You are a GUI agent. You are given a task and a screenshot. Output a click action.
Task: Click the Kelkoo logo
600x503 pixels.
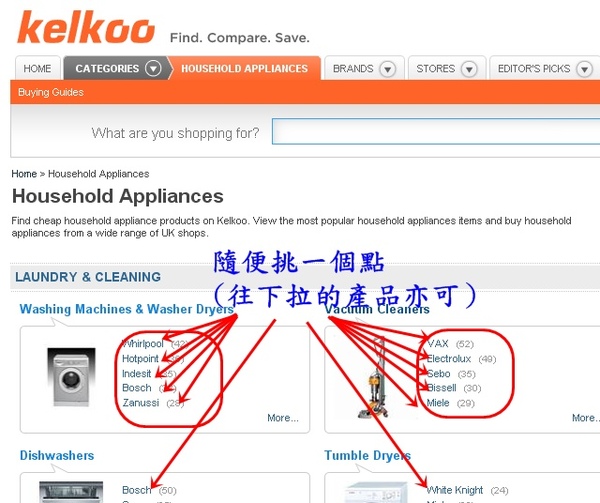[86, 27]
